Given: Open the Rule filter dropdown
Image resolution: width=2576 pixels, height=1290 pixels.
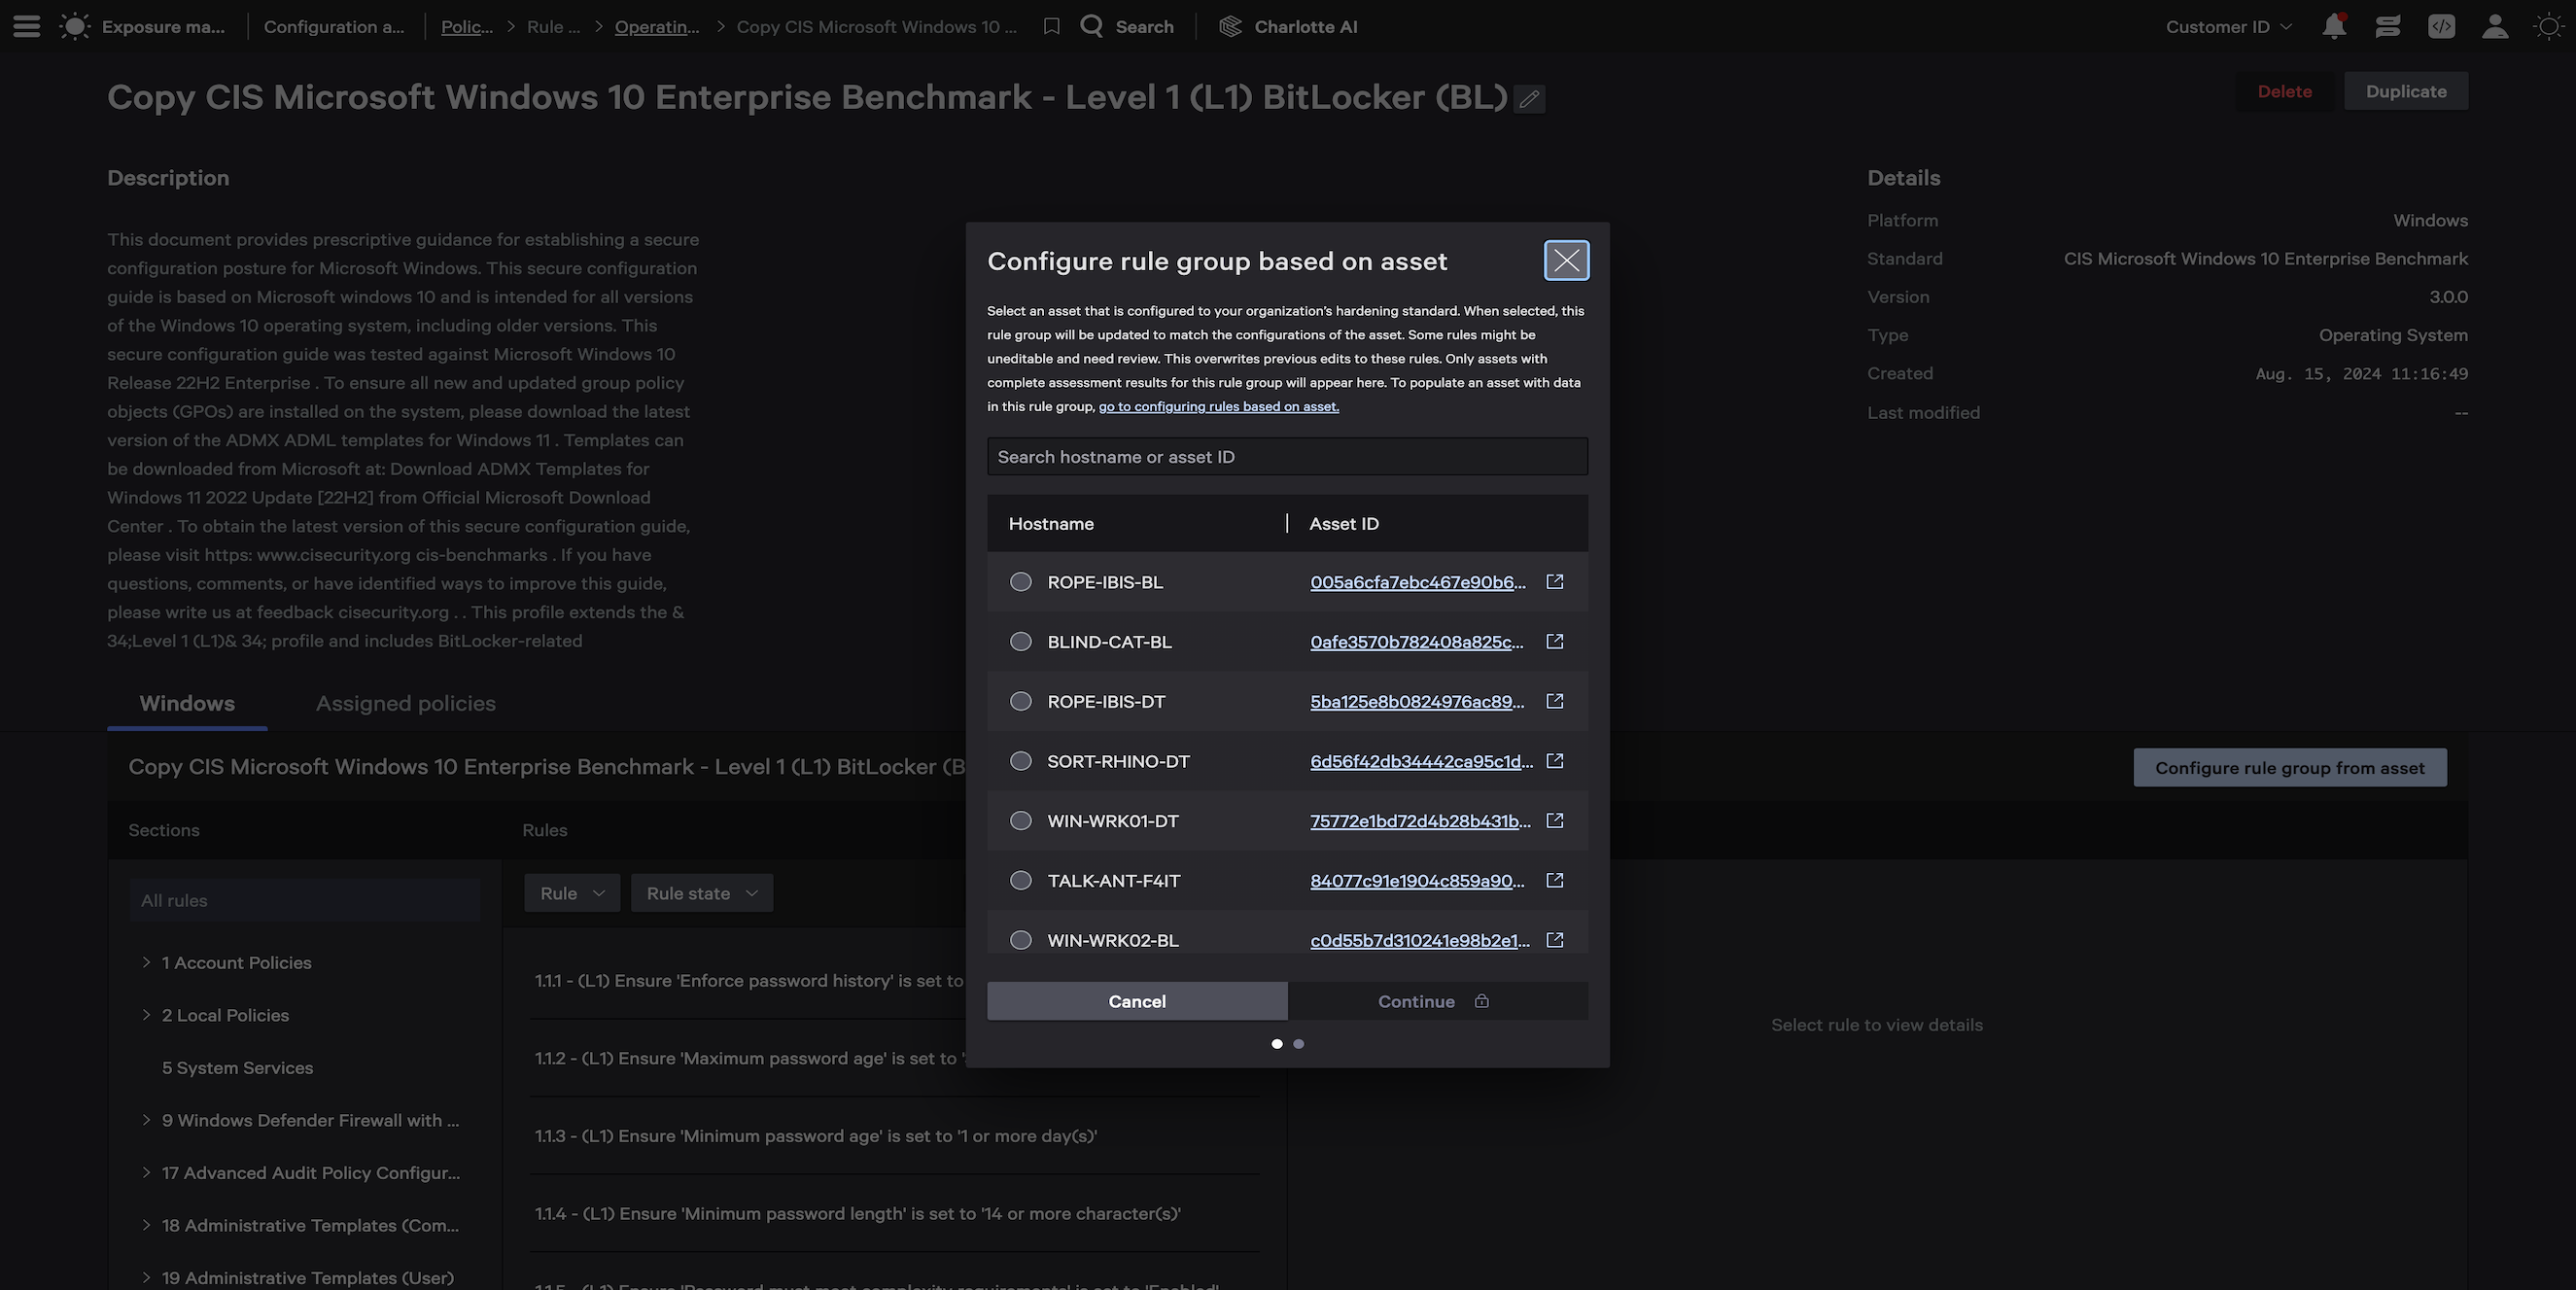Looking at the screenshot, I should pos(572,893).
